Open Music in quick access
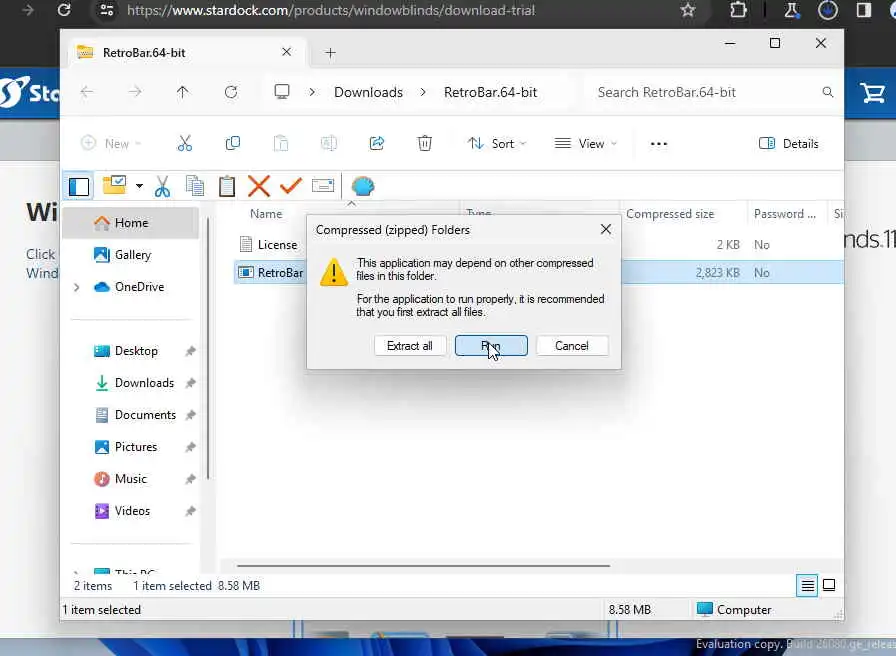Viewport: 896px width, 656px height. [131, 479]
